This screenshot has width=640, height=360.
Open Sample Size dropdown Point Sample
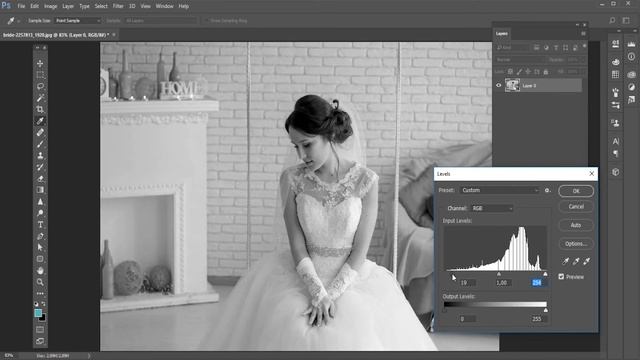[78, 20]
